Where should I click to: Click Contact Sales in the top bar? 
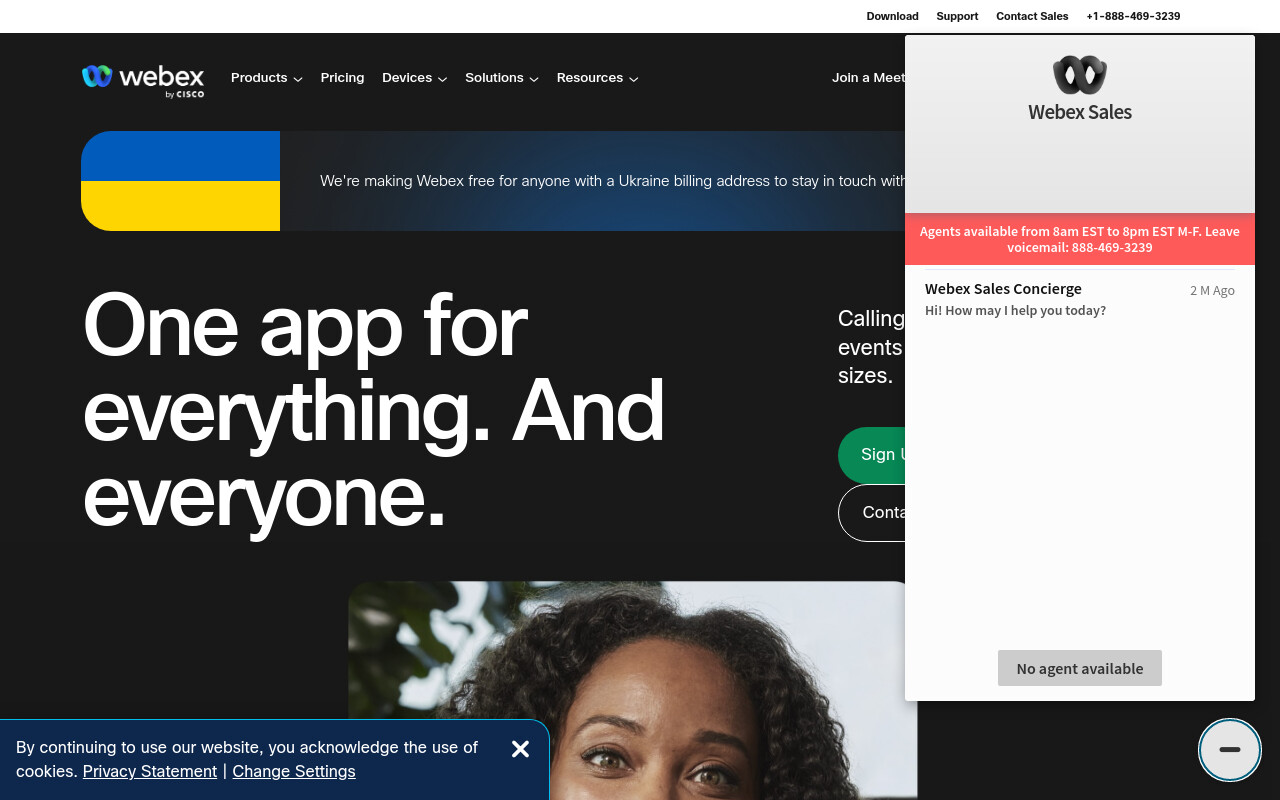(x=1032, y=16)
